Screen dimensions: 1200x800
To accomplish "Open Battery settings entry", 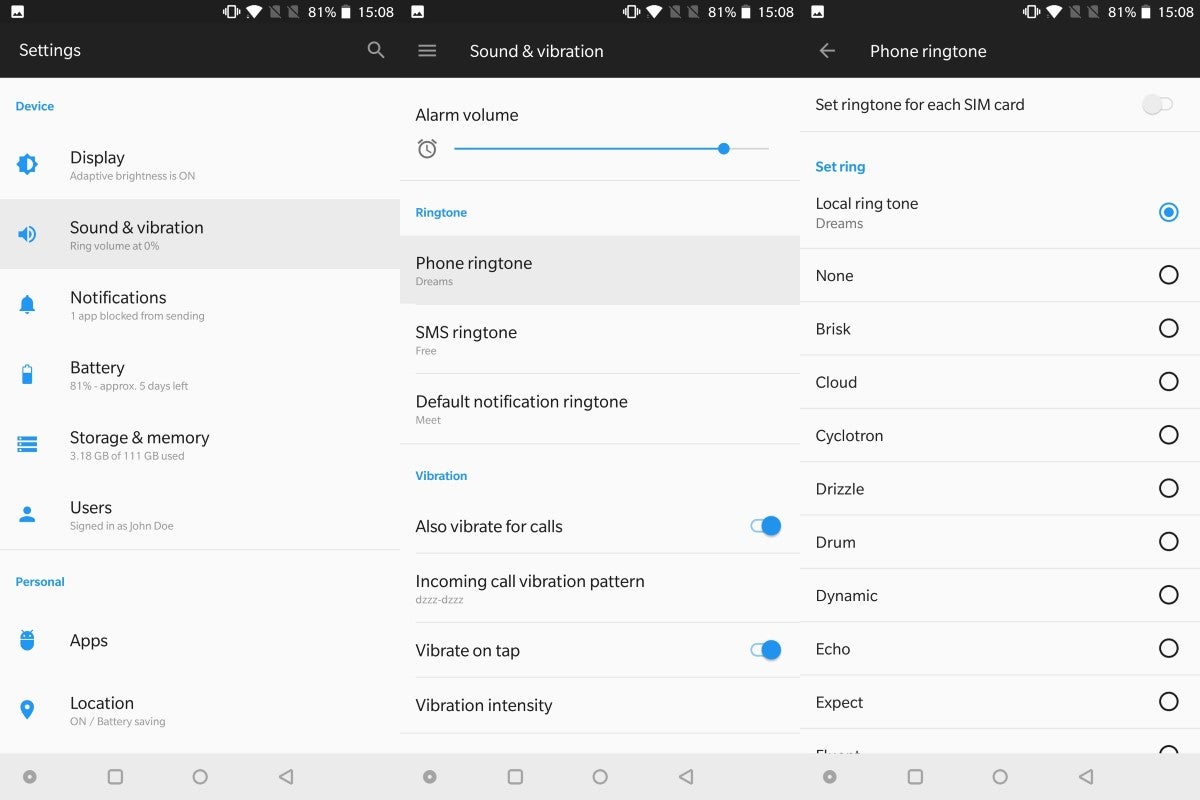I will 200,374.
